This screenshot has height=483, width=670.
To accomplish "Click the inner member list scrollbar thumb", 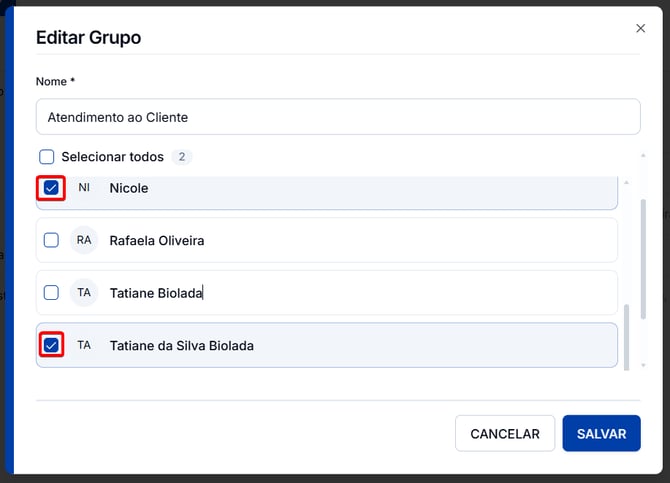I will click(x=626, y=337).
